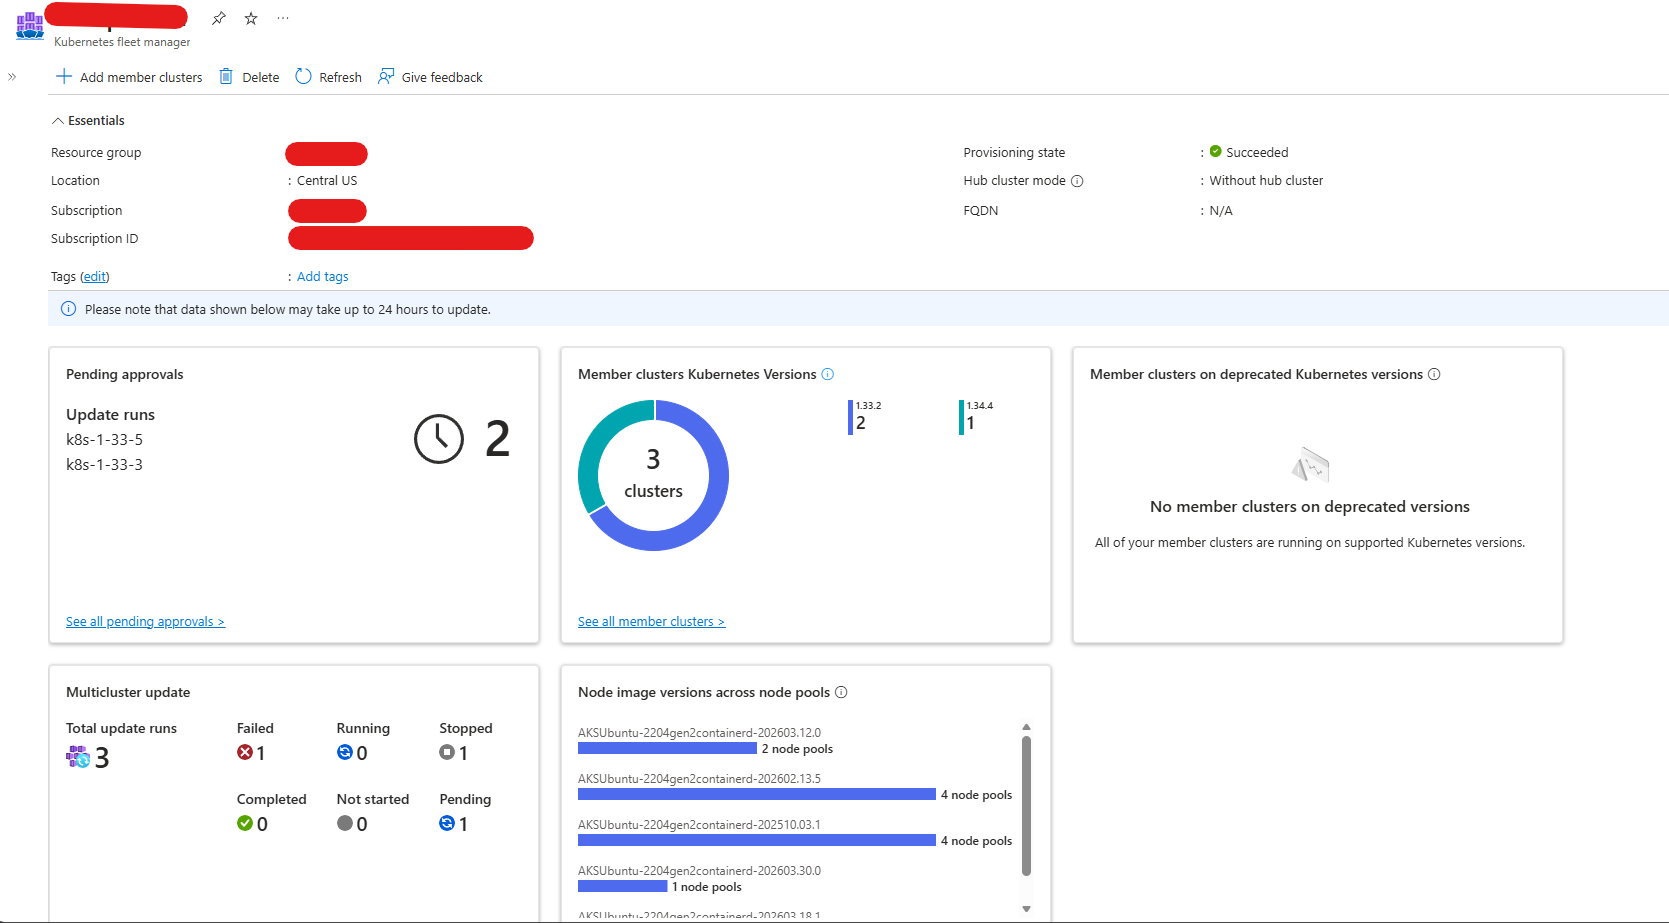The image size is (1669, 923).
Task: Expand the left navigation pane
Action: pyautogui.click(x=11, y=75)
